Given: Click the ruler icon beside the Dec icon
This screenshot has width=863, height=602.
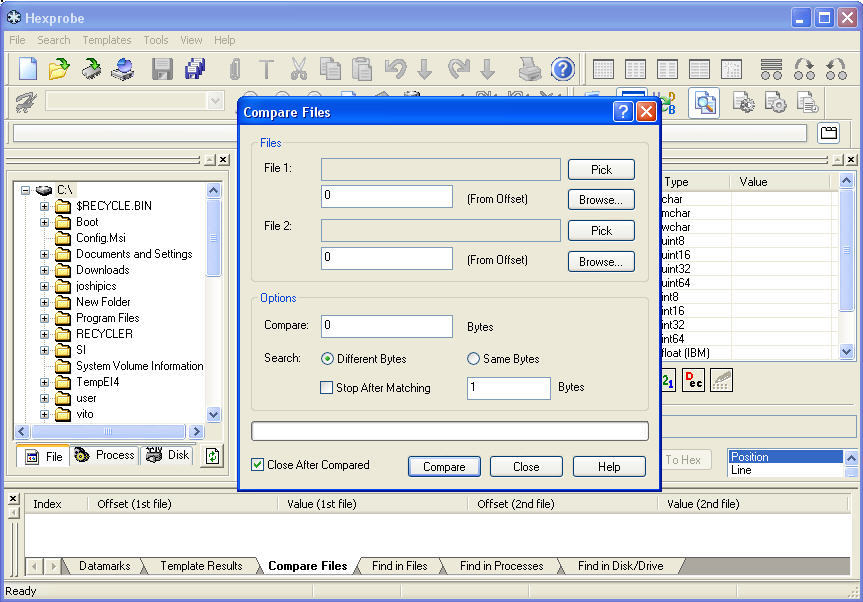Looking at the screenshot, I should [722, 380].
